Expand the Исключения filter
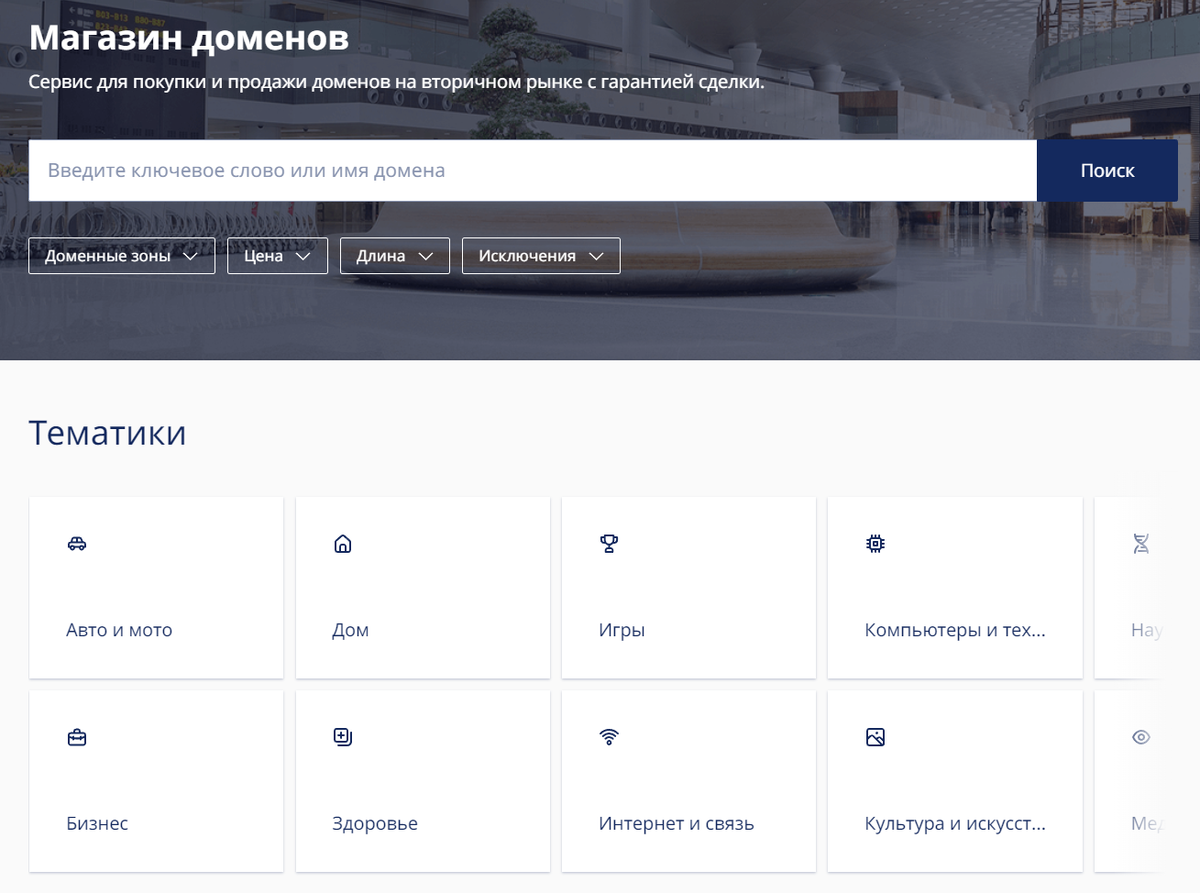 click(x=540, y=255)
